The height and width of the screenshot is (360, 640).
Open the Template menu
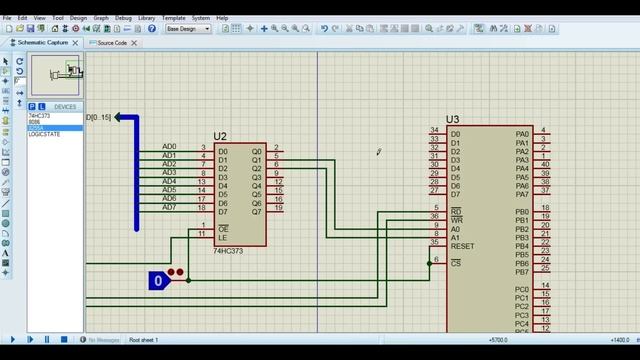(173, 18)
